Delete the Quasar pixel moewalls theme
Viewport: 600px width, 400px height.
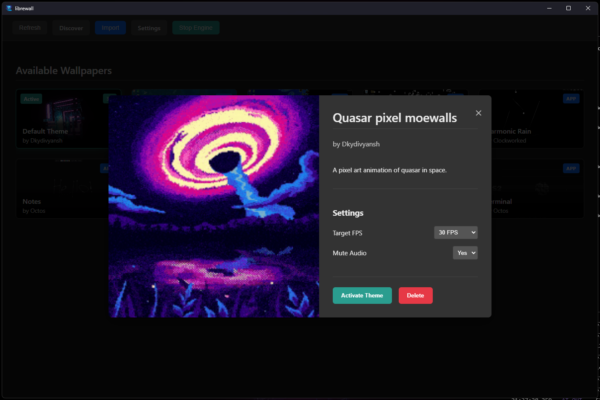[x=416, y=296]
